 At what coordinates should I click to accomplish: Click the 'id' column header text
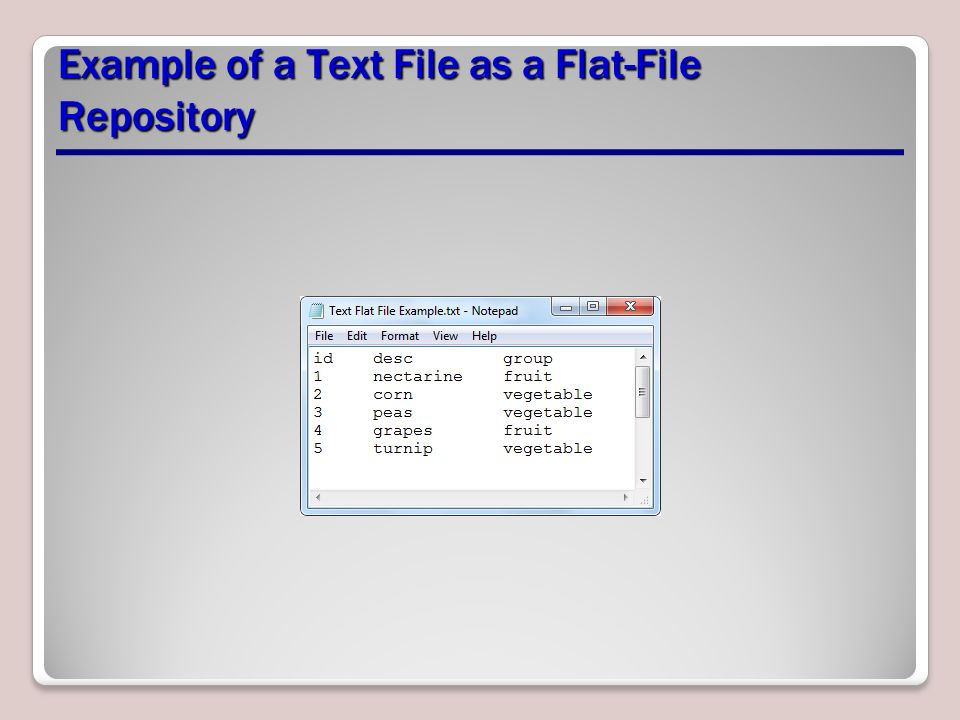tap(323, 358)
